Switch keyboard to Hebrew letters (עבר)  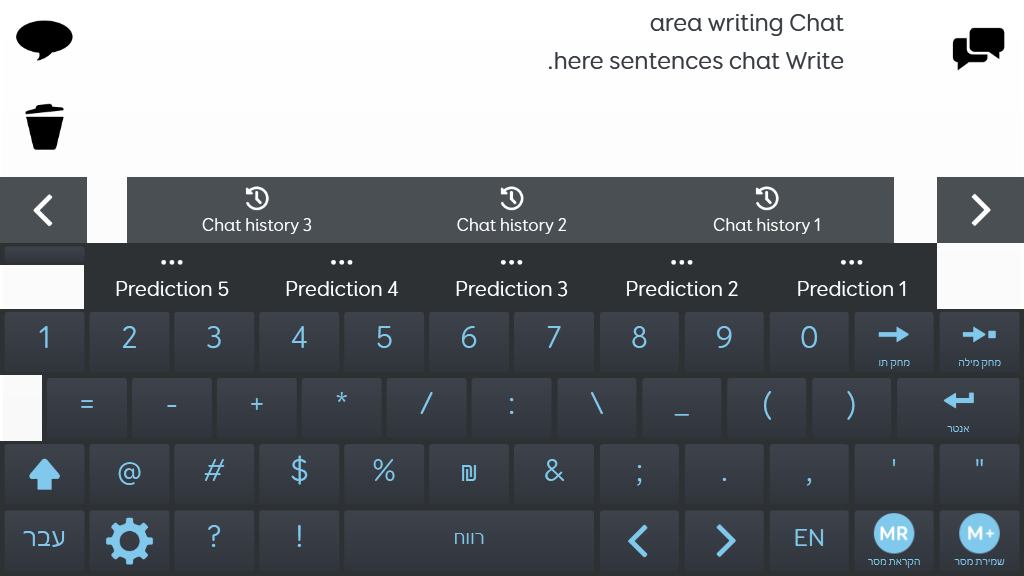coord(44,541)
